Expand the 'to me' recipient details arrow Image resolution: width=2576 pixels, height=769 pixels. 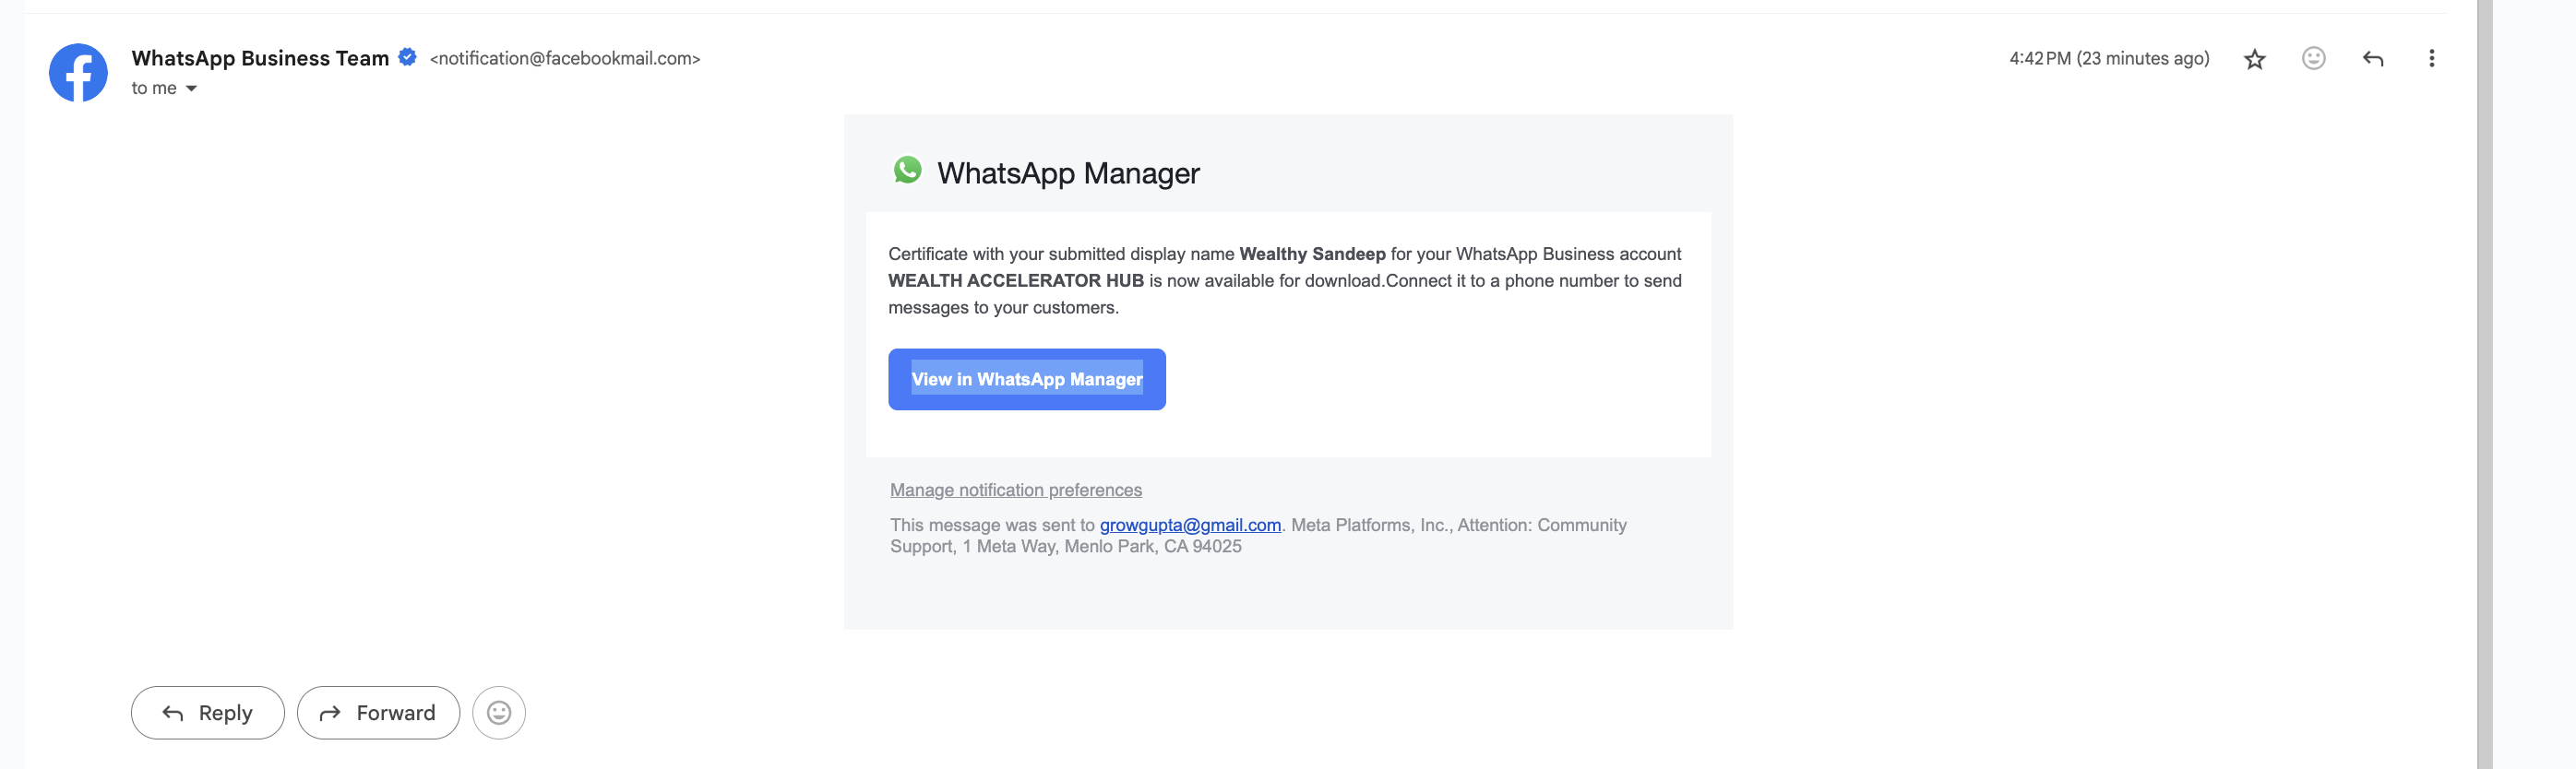191,89
